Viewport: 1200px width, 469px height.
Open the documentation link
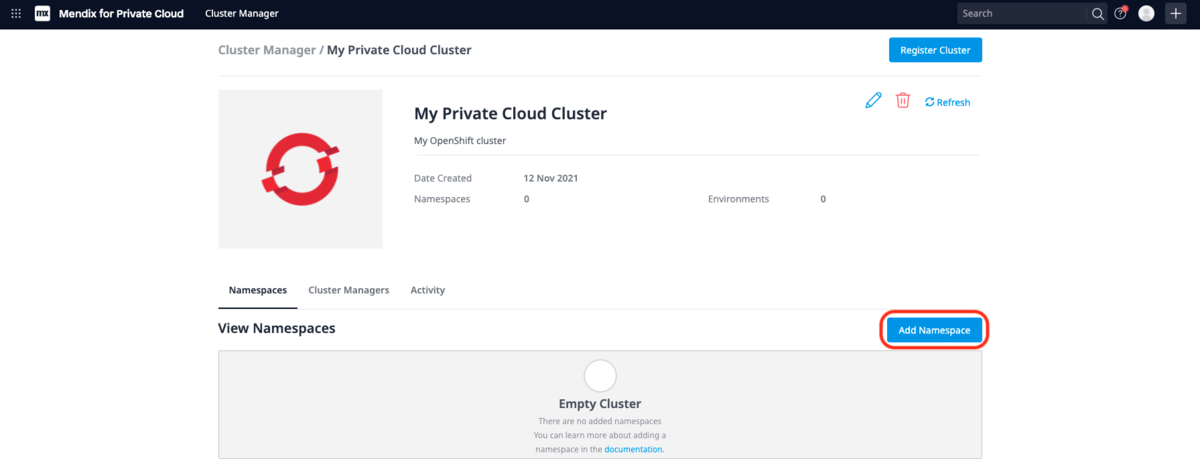633,450
